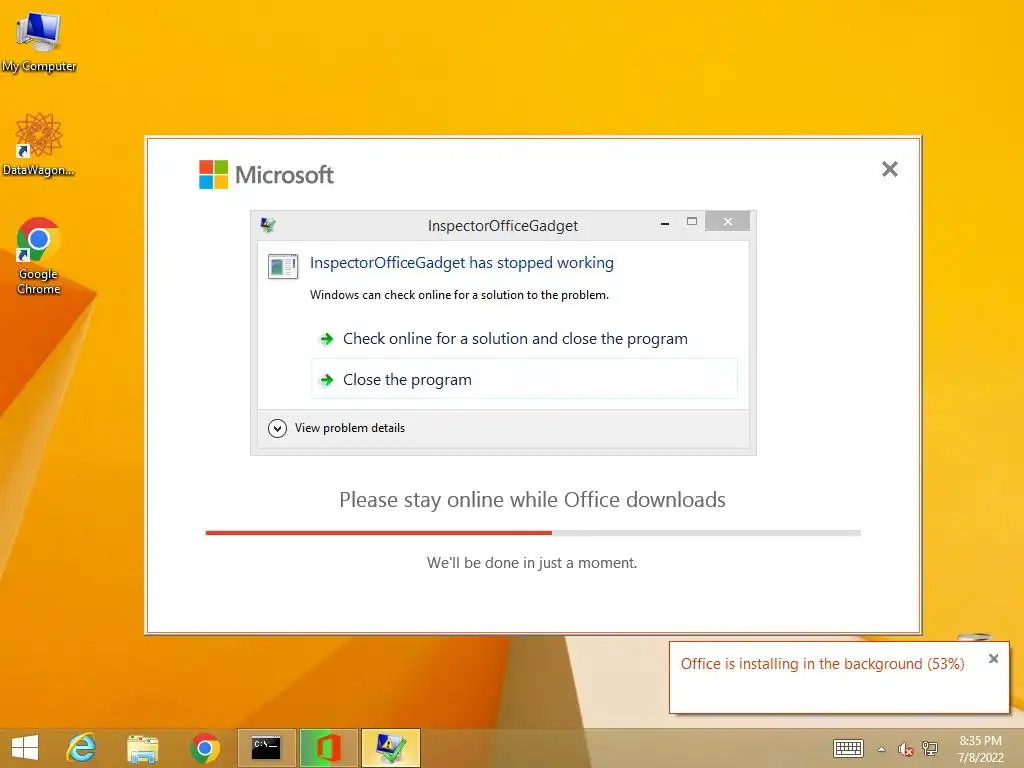This screenshot has height=768, width=1024.
Task: Click the Microsoft logo in installer window
Action: pyautogui.click(x=266, y=174)
